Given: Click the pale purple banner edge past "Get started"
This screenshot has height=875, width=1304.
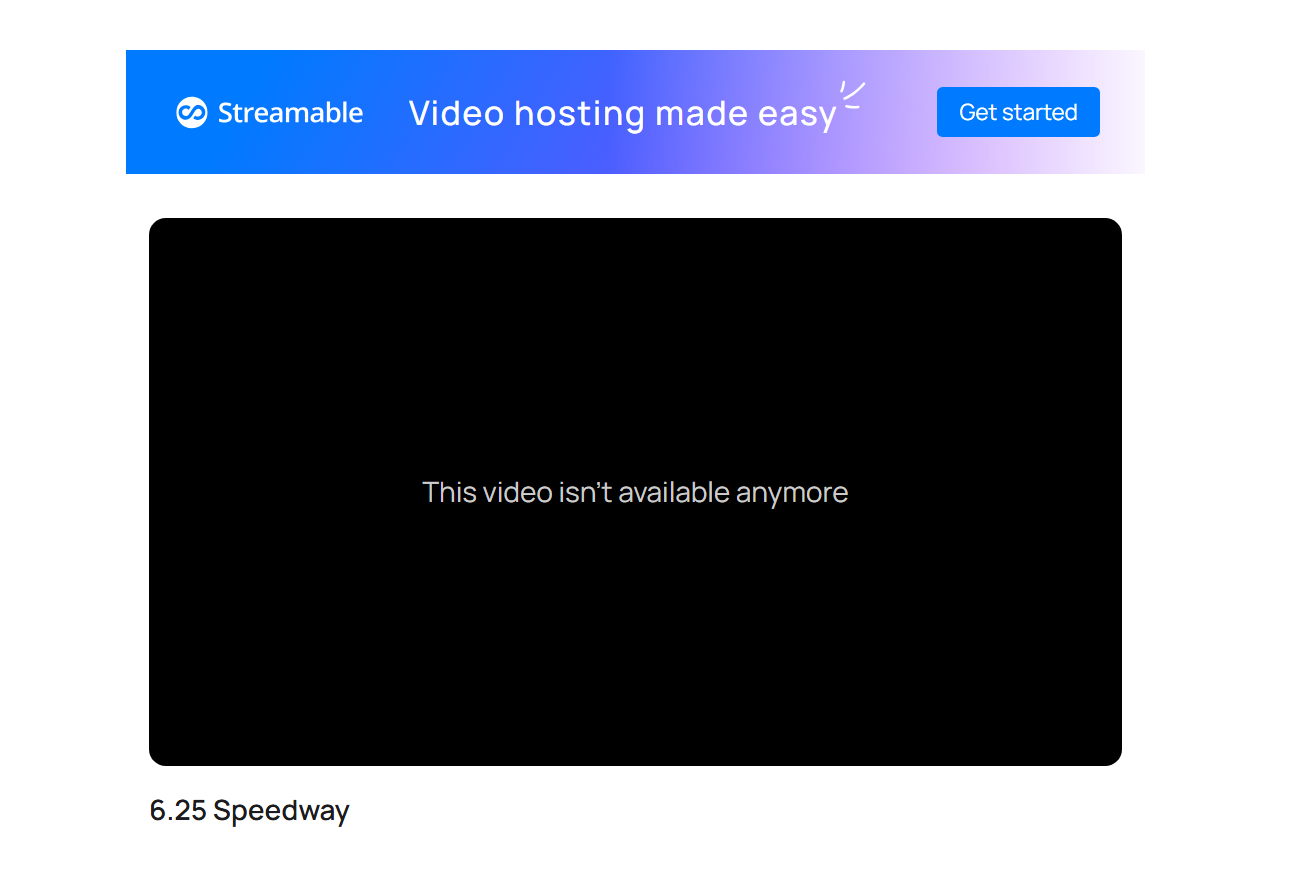Looking at the screenshot, I should click(1123, 112).
